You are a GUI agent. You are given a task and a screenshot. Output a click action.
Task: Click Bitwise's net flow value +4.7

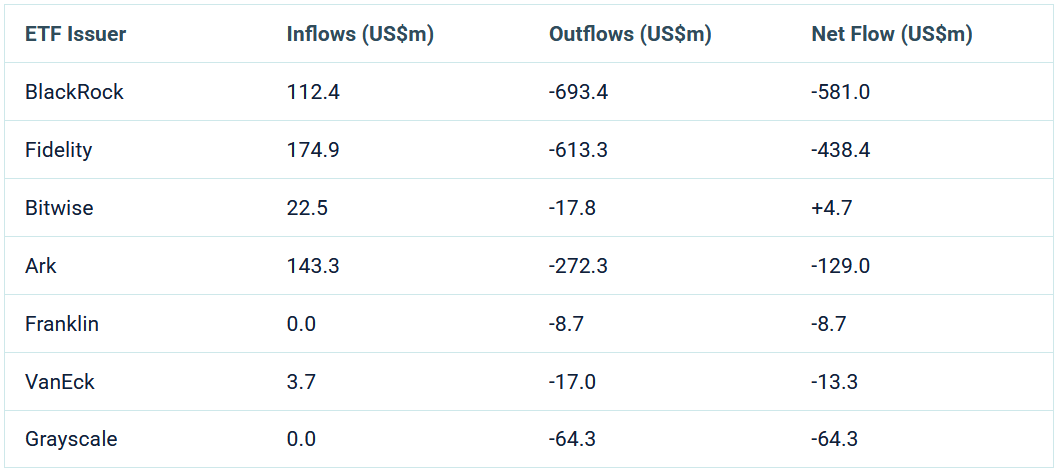(x=832, y=208)
